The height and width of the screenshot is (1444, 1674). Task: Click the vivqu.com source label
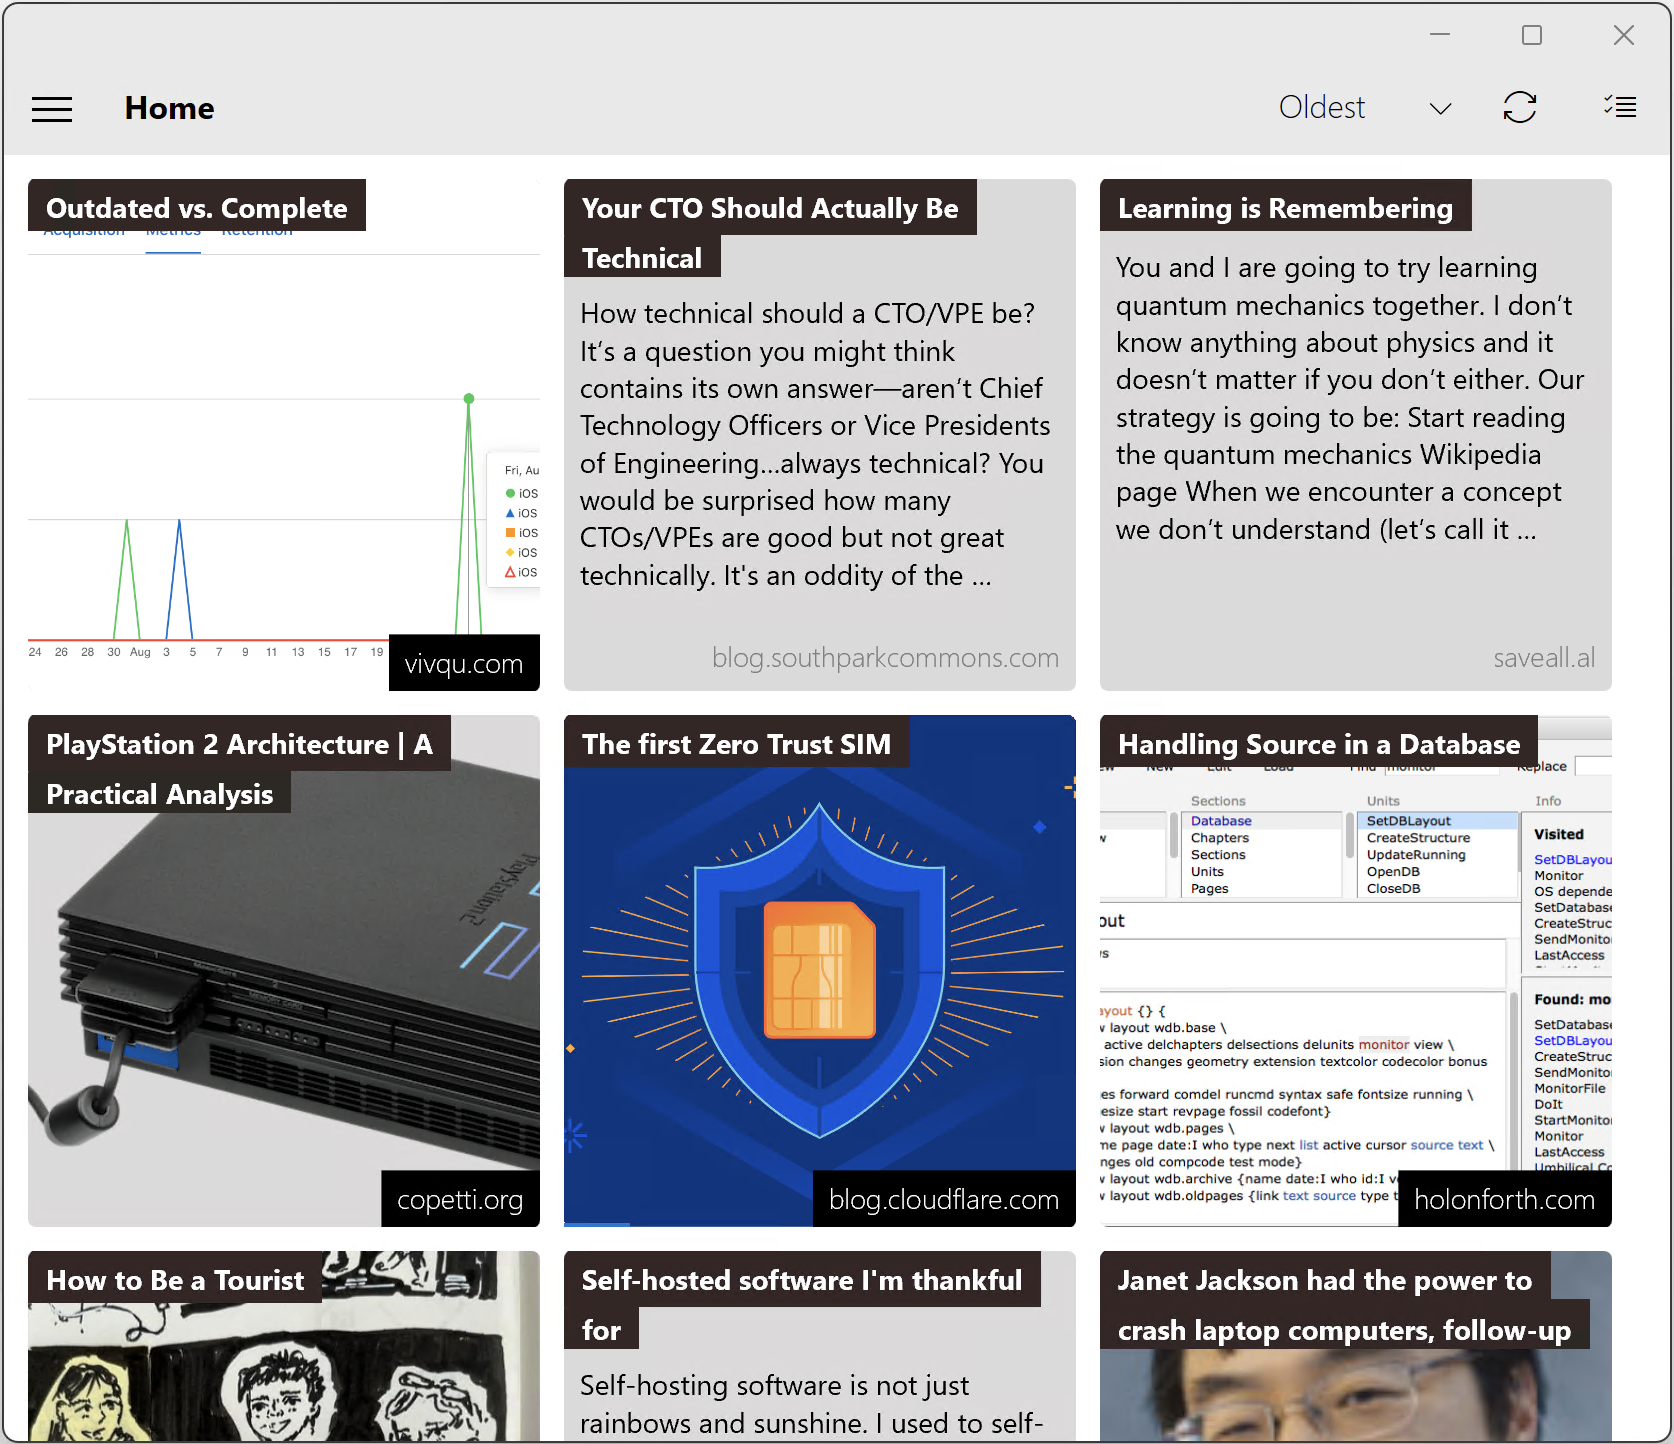coord(464,663)
